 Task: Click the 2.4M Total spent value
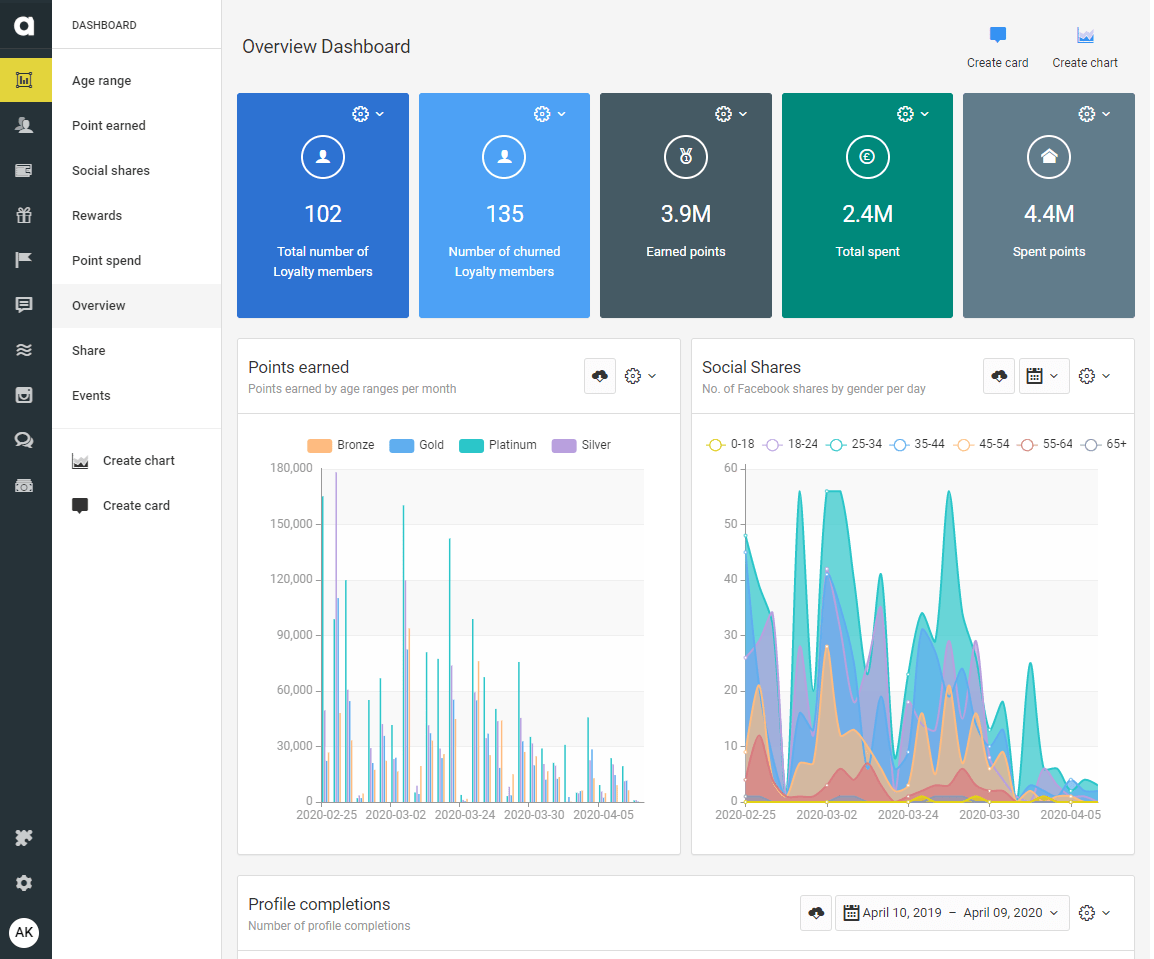[867, 214]
